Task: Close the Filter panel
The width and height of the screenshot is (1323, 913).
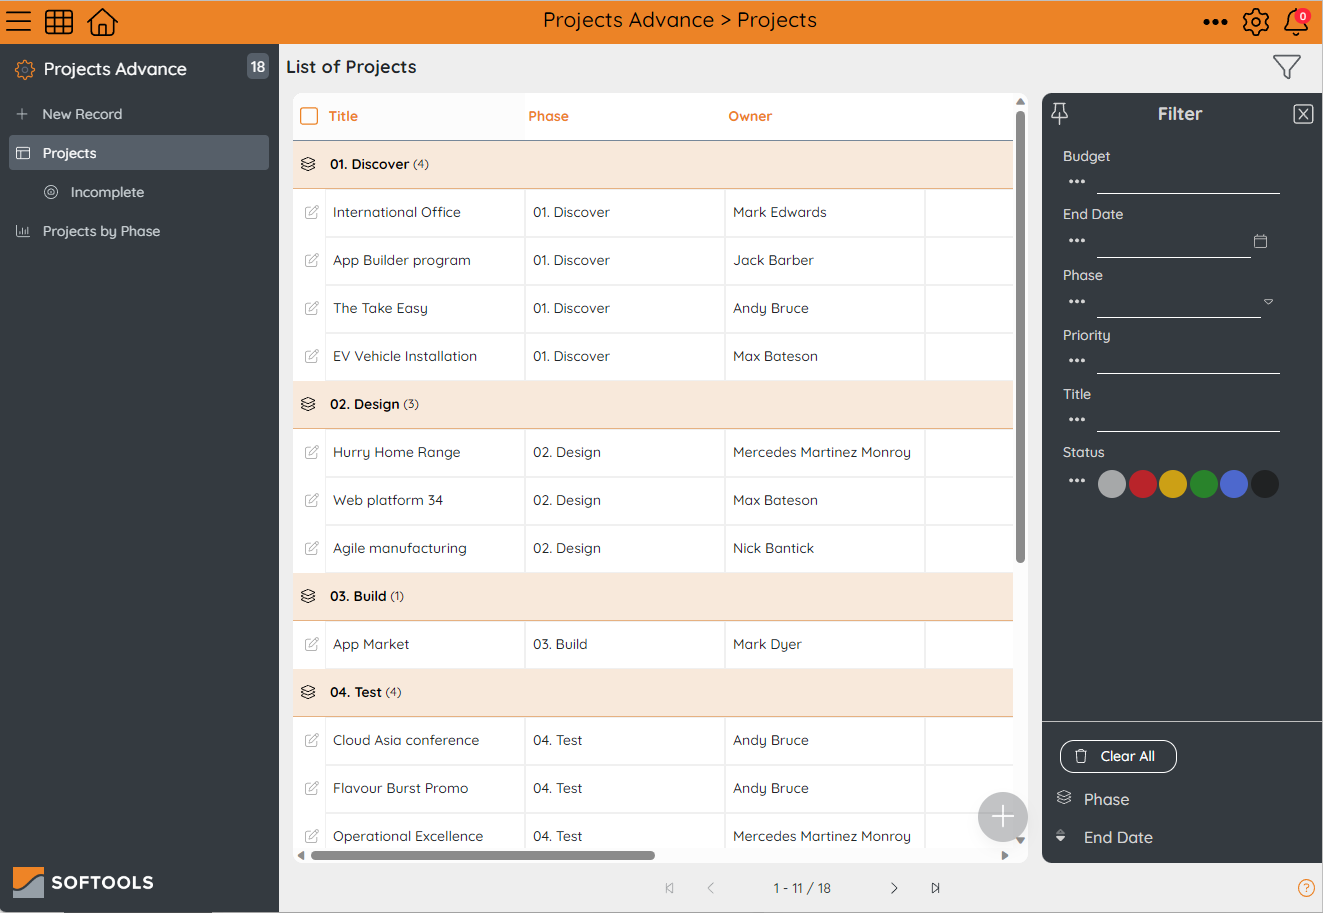Action: pos(1303,114)
